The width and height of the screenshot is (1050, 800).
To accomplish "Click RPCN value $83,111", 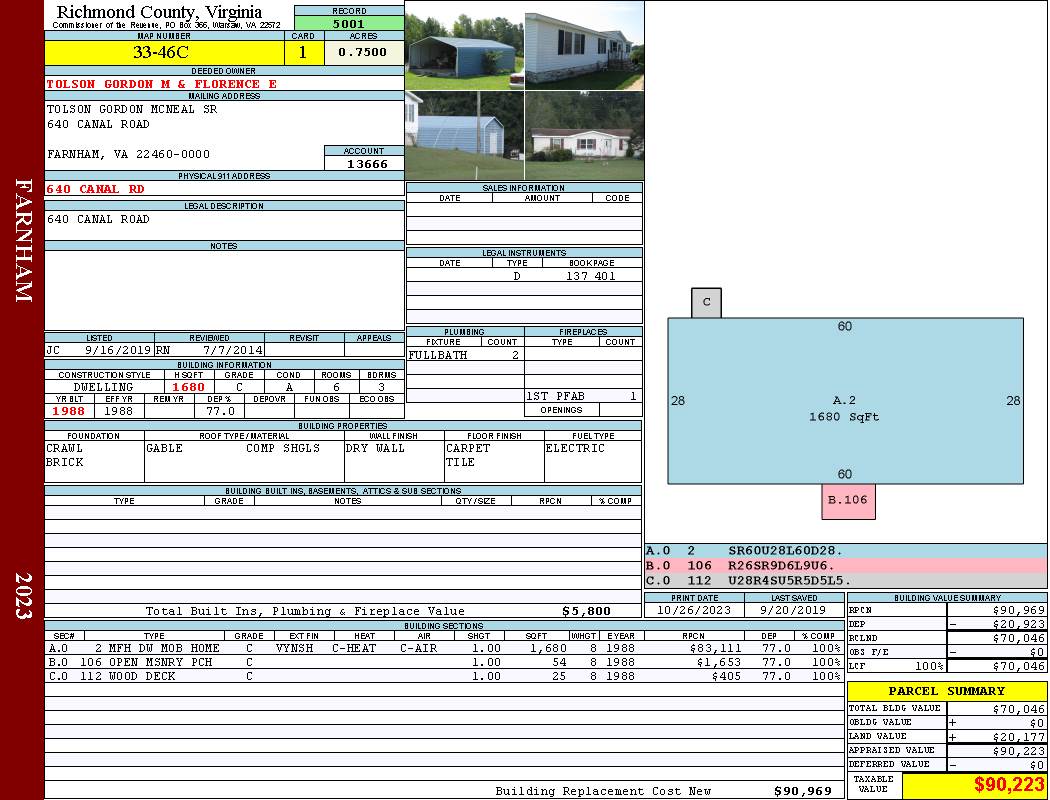I will coord(715,648).
